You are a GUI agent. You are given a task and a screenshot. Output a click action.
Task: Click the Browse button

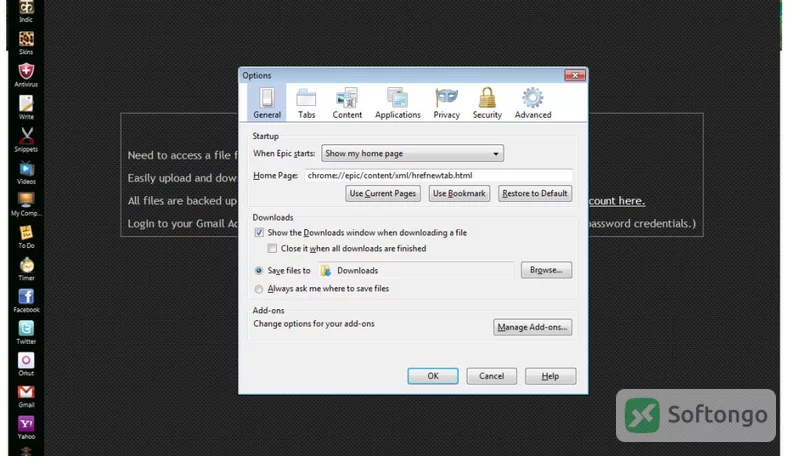click(x=546, y=270)
